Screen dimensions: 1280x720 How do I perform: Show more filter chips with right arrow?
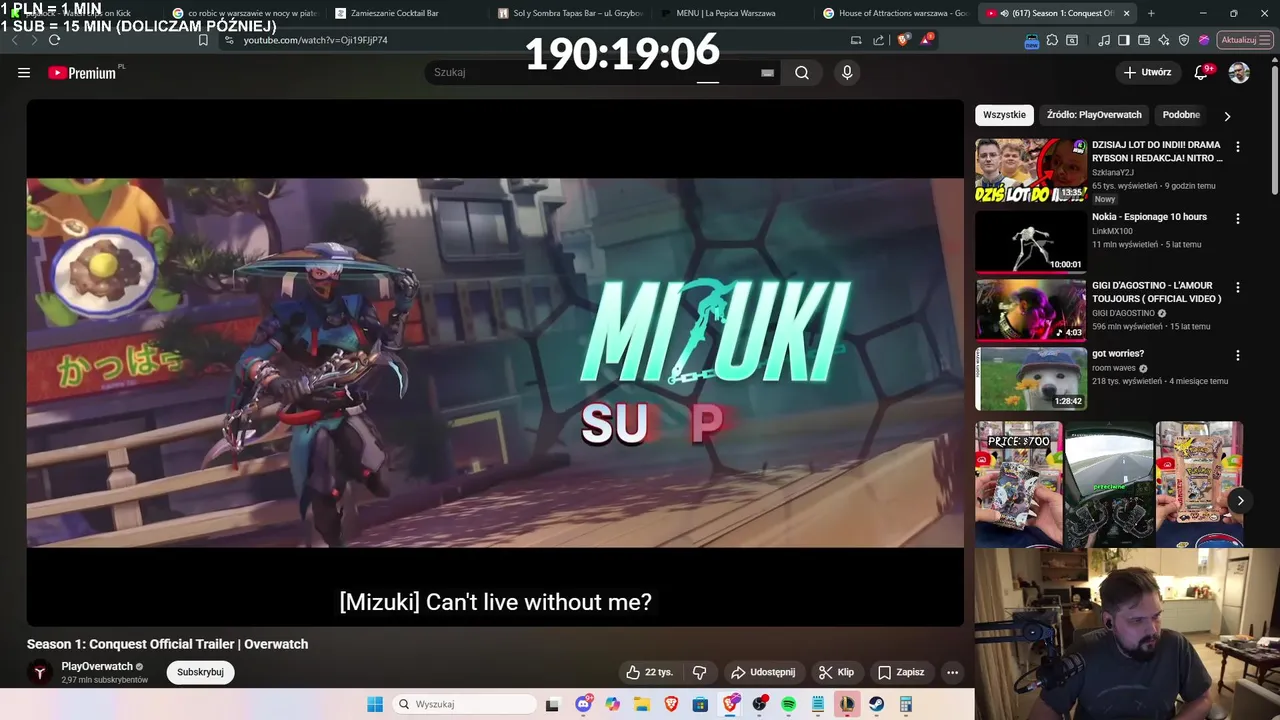click(x=1227, y=116)
